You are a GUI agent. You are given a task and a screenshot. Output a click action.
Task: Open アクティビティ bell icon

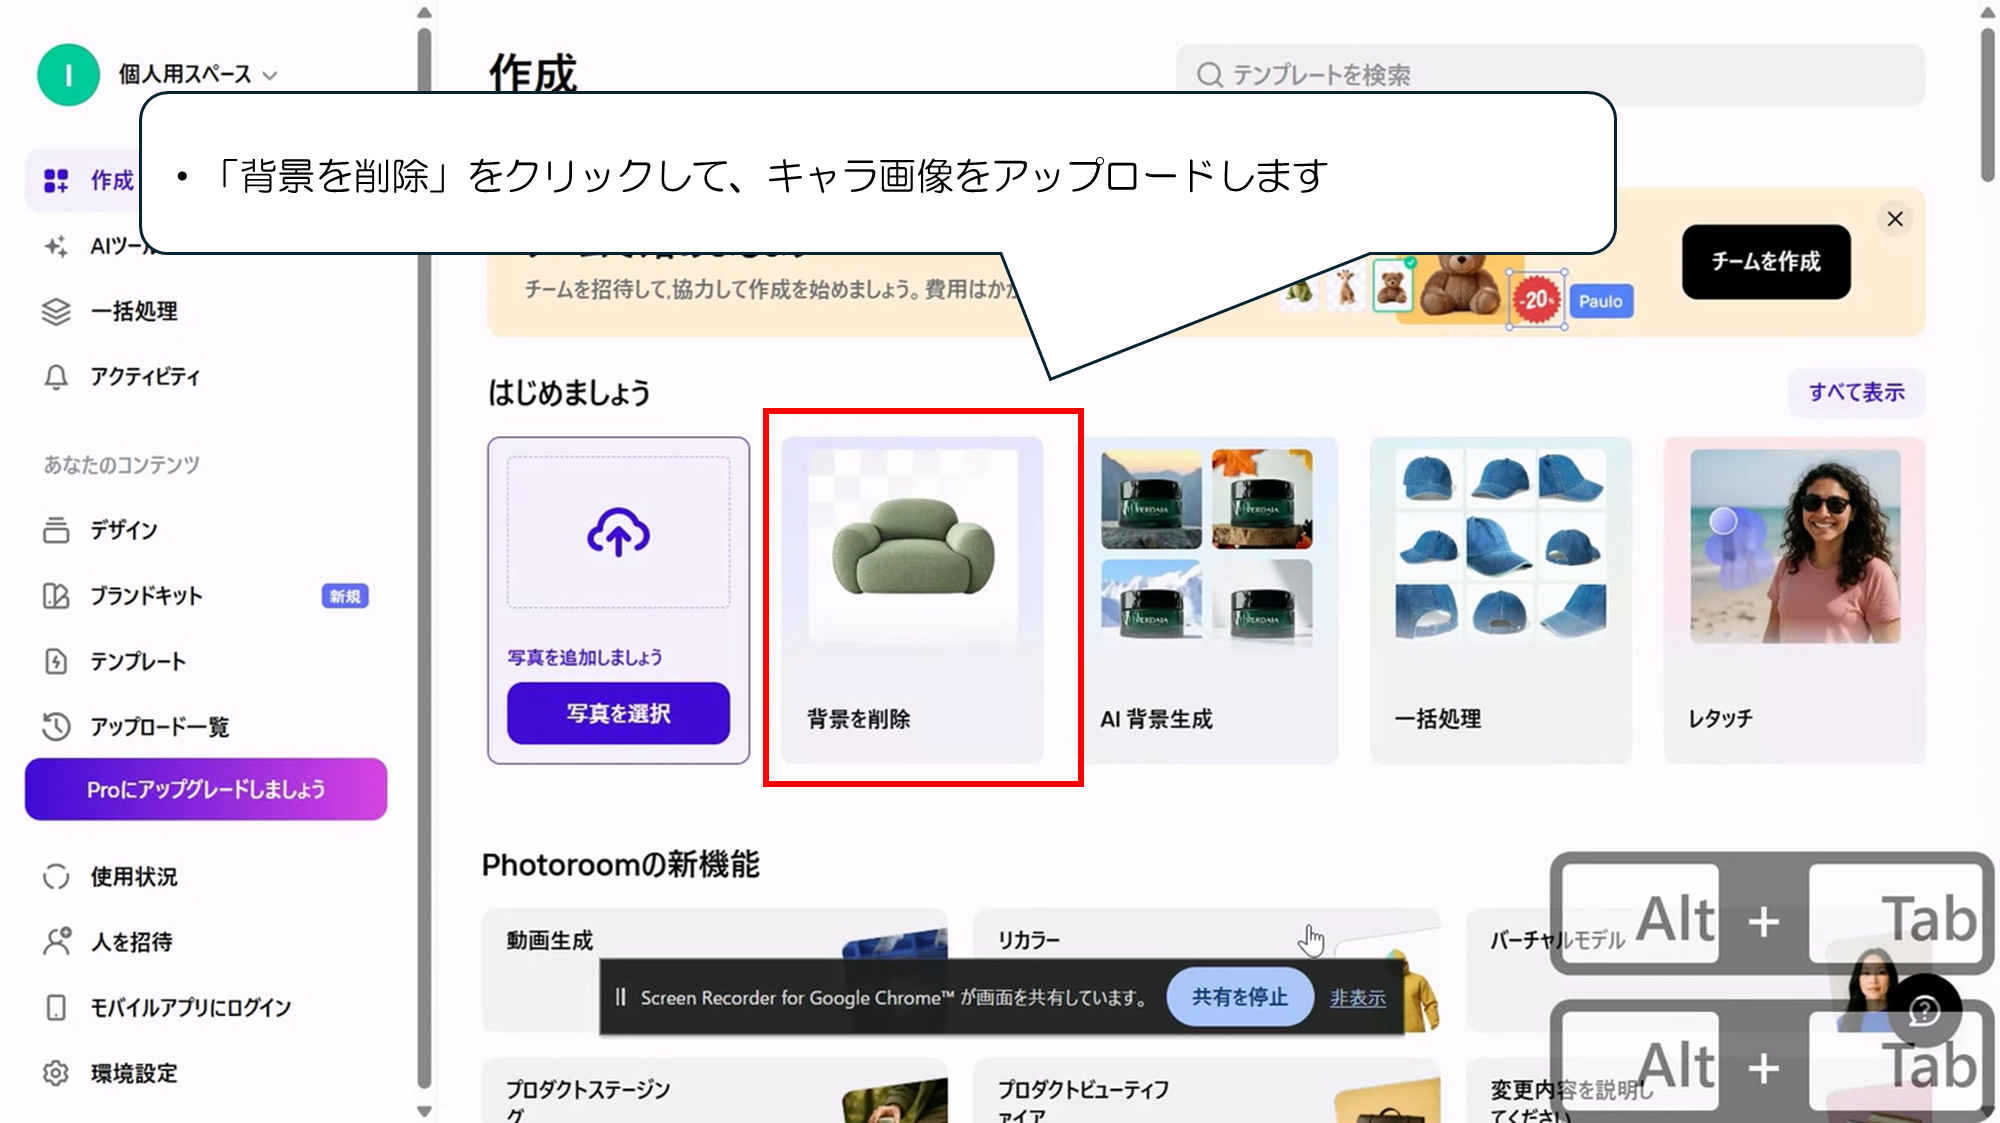[56, 377]
